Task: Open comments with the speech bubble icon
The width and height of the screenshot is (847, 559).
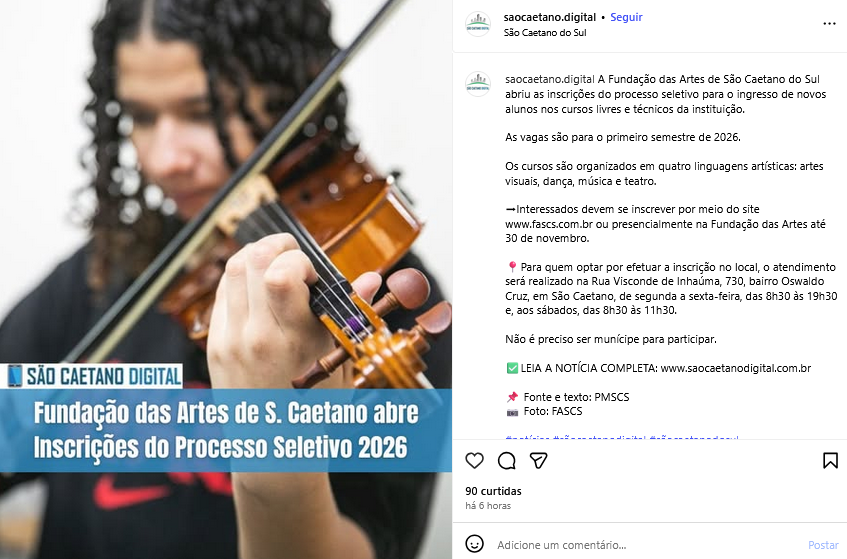Action: click(507, 461)
